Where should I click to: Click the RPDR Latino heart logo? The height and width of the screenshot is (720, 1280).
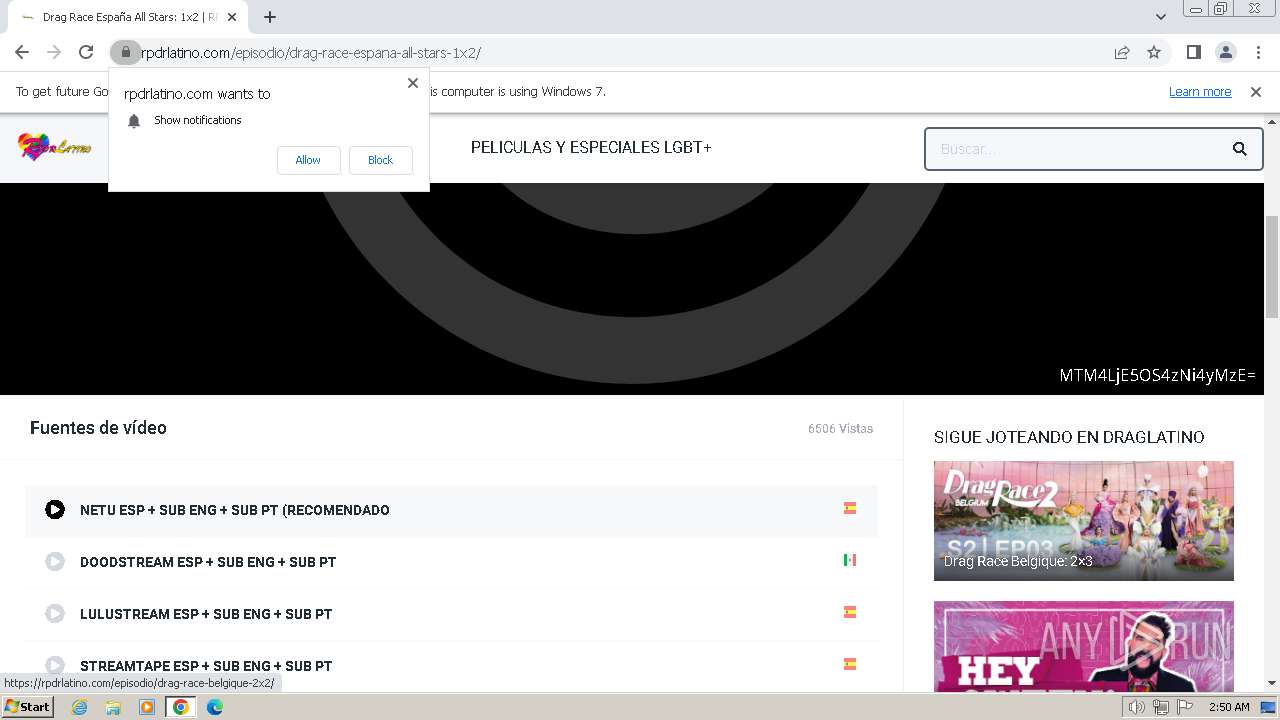(54, 147)
